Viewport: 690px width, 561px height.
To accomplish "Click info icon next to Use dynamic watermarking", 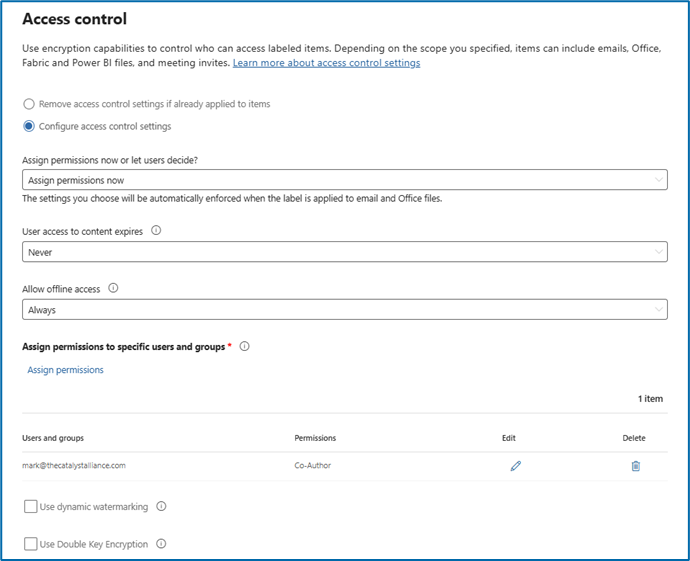I will [162, 507].
